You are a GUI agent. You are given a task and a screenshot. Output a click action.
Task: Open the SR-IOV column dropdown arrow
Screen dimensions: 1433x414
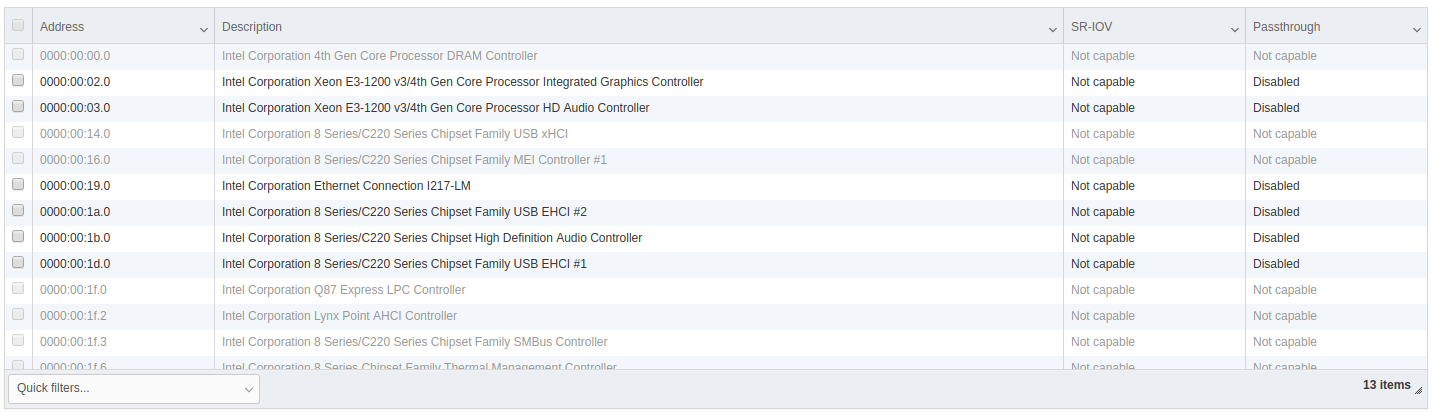[x=1234, y=30]
